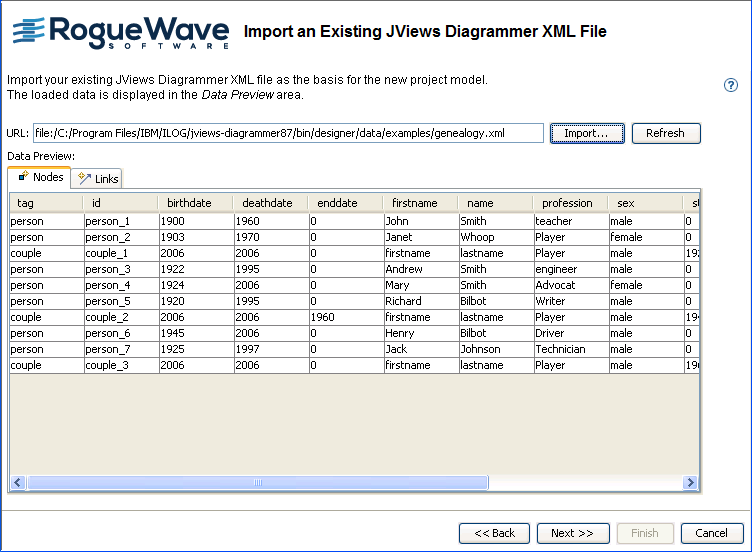The height and width of the screenshot is (552, 752).
Task: Click the scroll left arrow of table
Action: 18,483
